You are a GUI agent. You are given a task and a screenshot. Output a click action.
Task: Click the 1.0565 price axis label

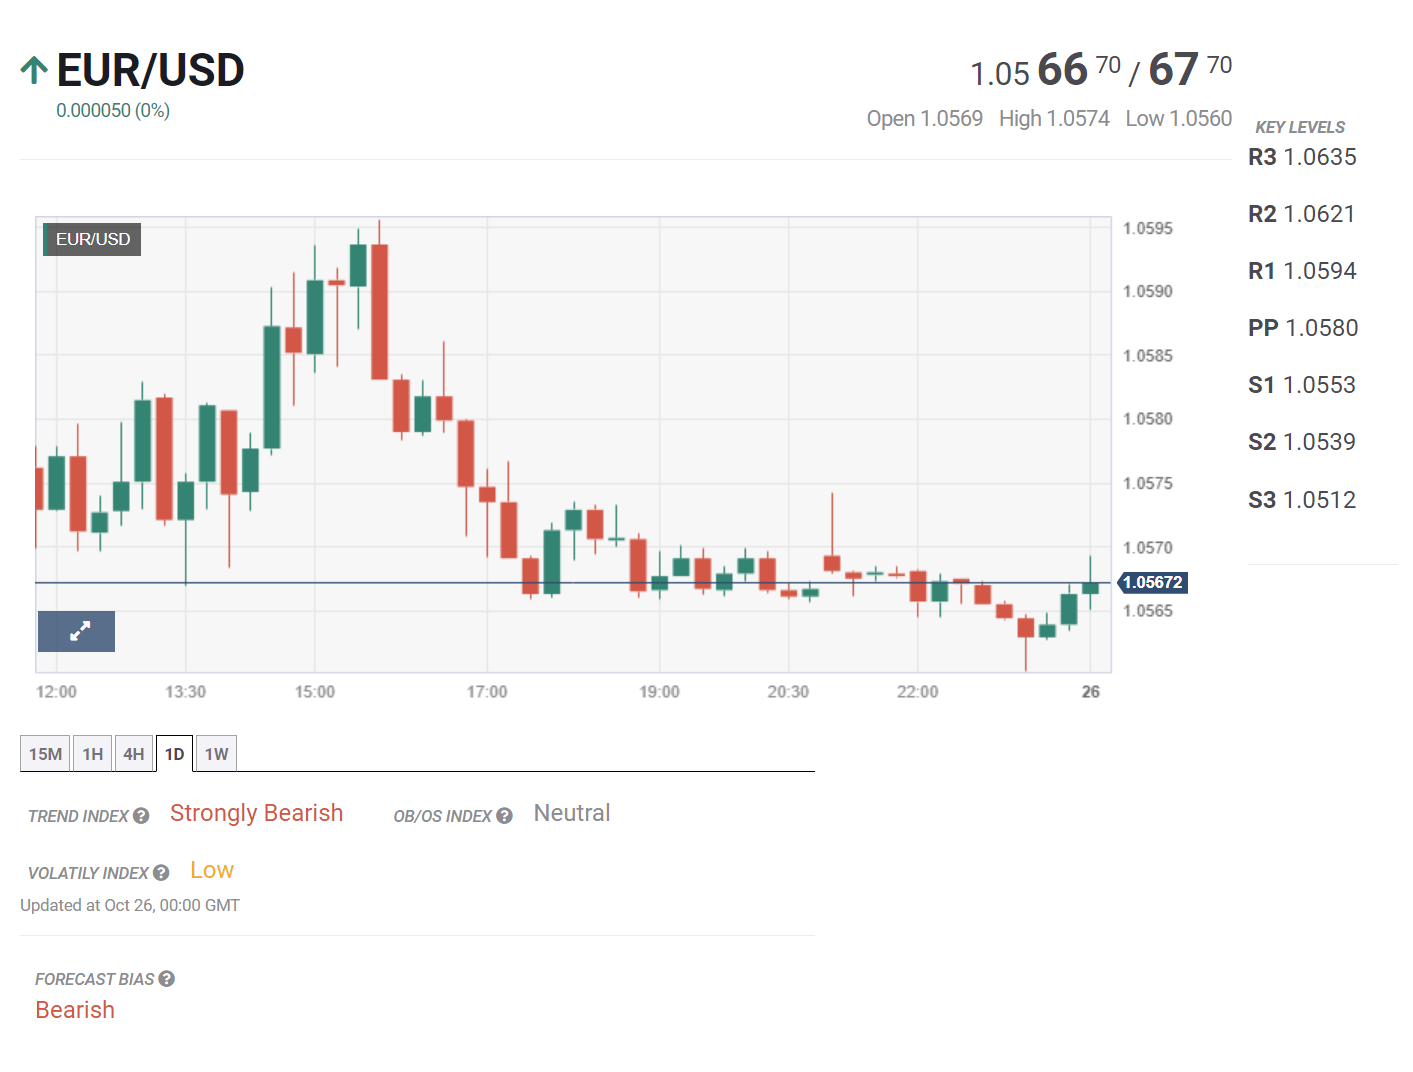tap(1148, 611)
